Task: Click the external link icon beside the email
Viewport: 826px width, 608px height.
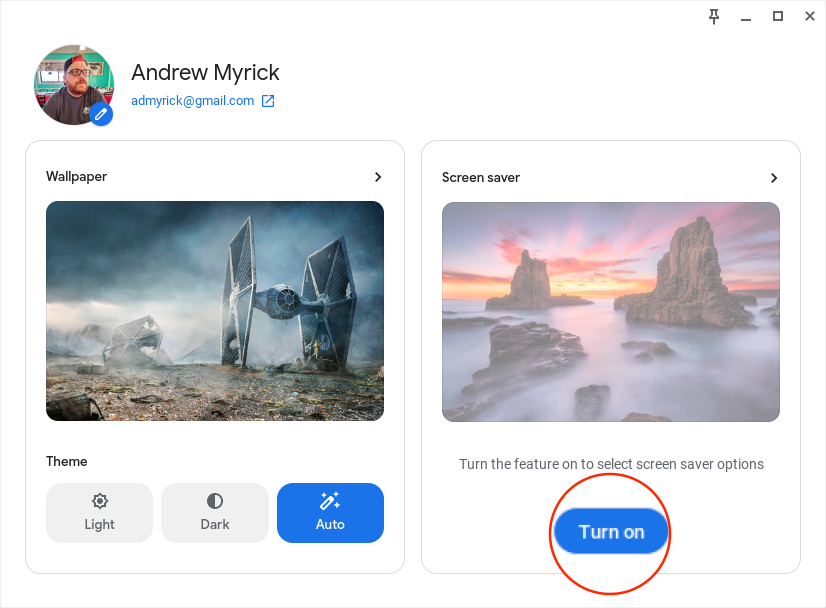Action: [268, 101]
